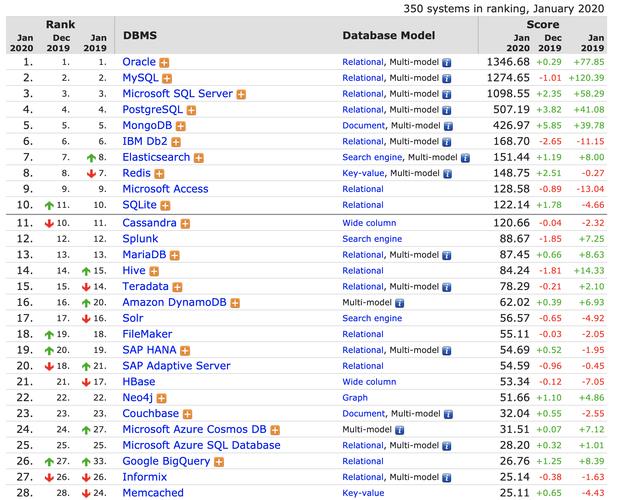The image size is (617, 500).
Task: Open the plus icon beside Teradata
Action: 177,287
